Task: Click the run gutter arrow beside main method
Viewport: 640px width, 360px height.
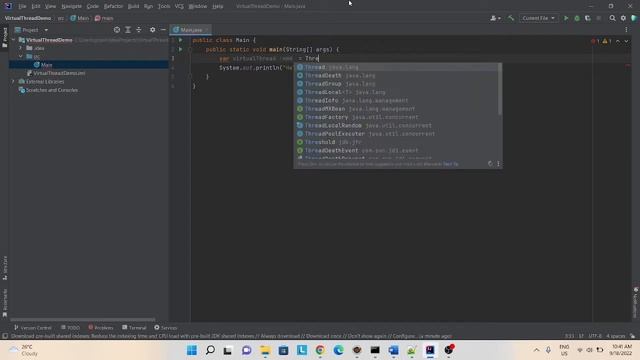Action: click(180, 49)
